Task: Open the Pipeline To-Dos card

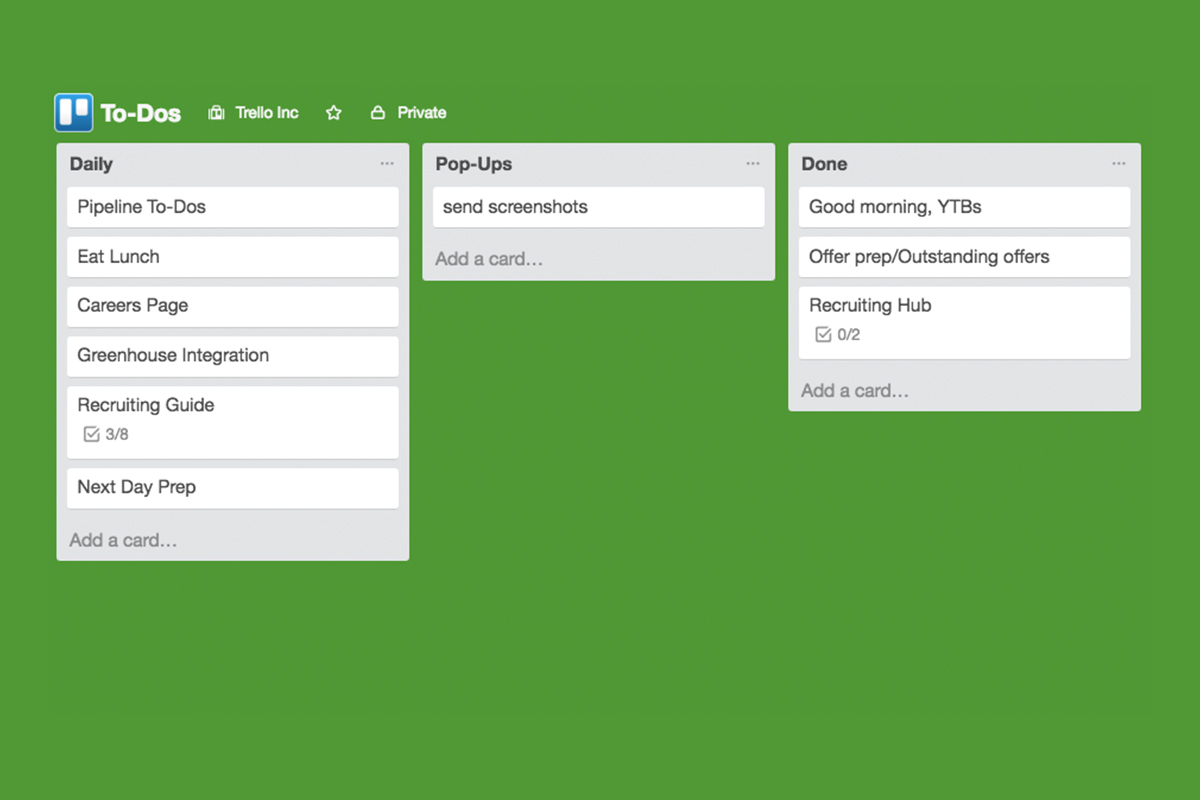Action: tap(233, 207)
